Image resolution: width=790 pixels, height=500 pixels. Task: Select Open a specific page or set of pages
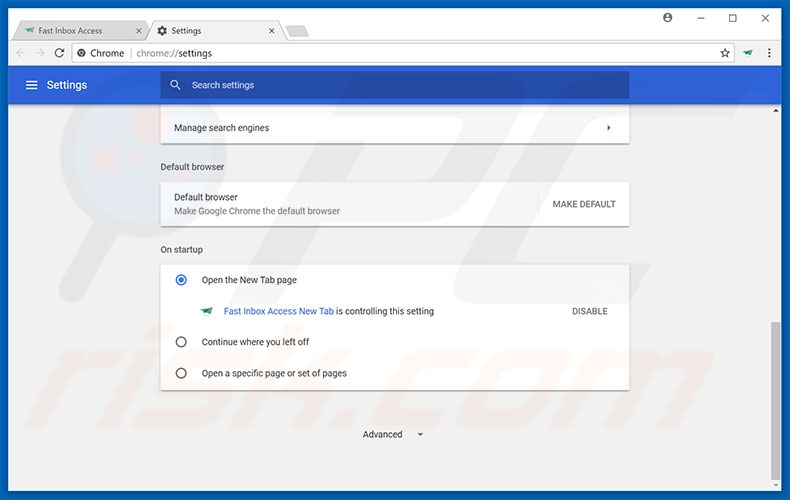(x=181, y=373)
